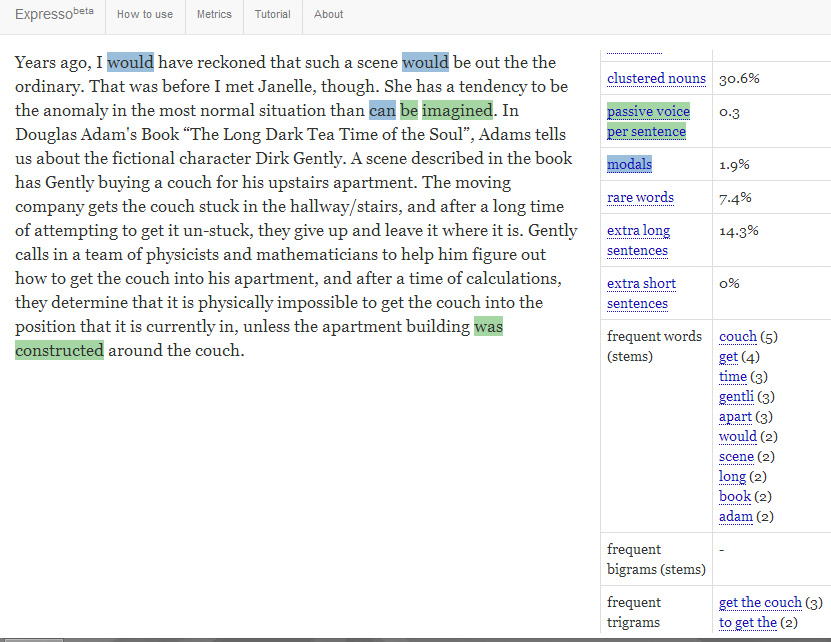This screenshot has width=831, height=642.
Task: Click the 'apart' frequent word stem
Action: click(x=735, y=416)
